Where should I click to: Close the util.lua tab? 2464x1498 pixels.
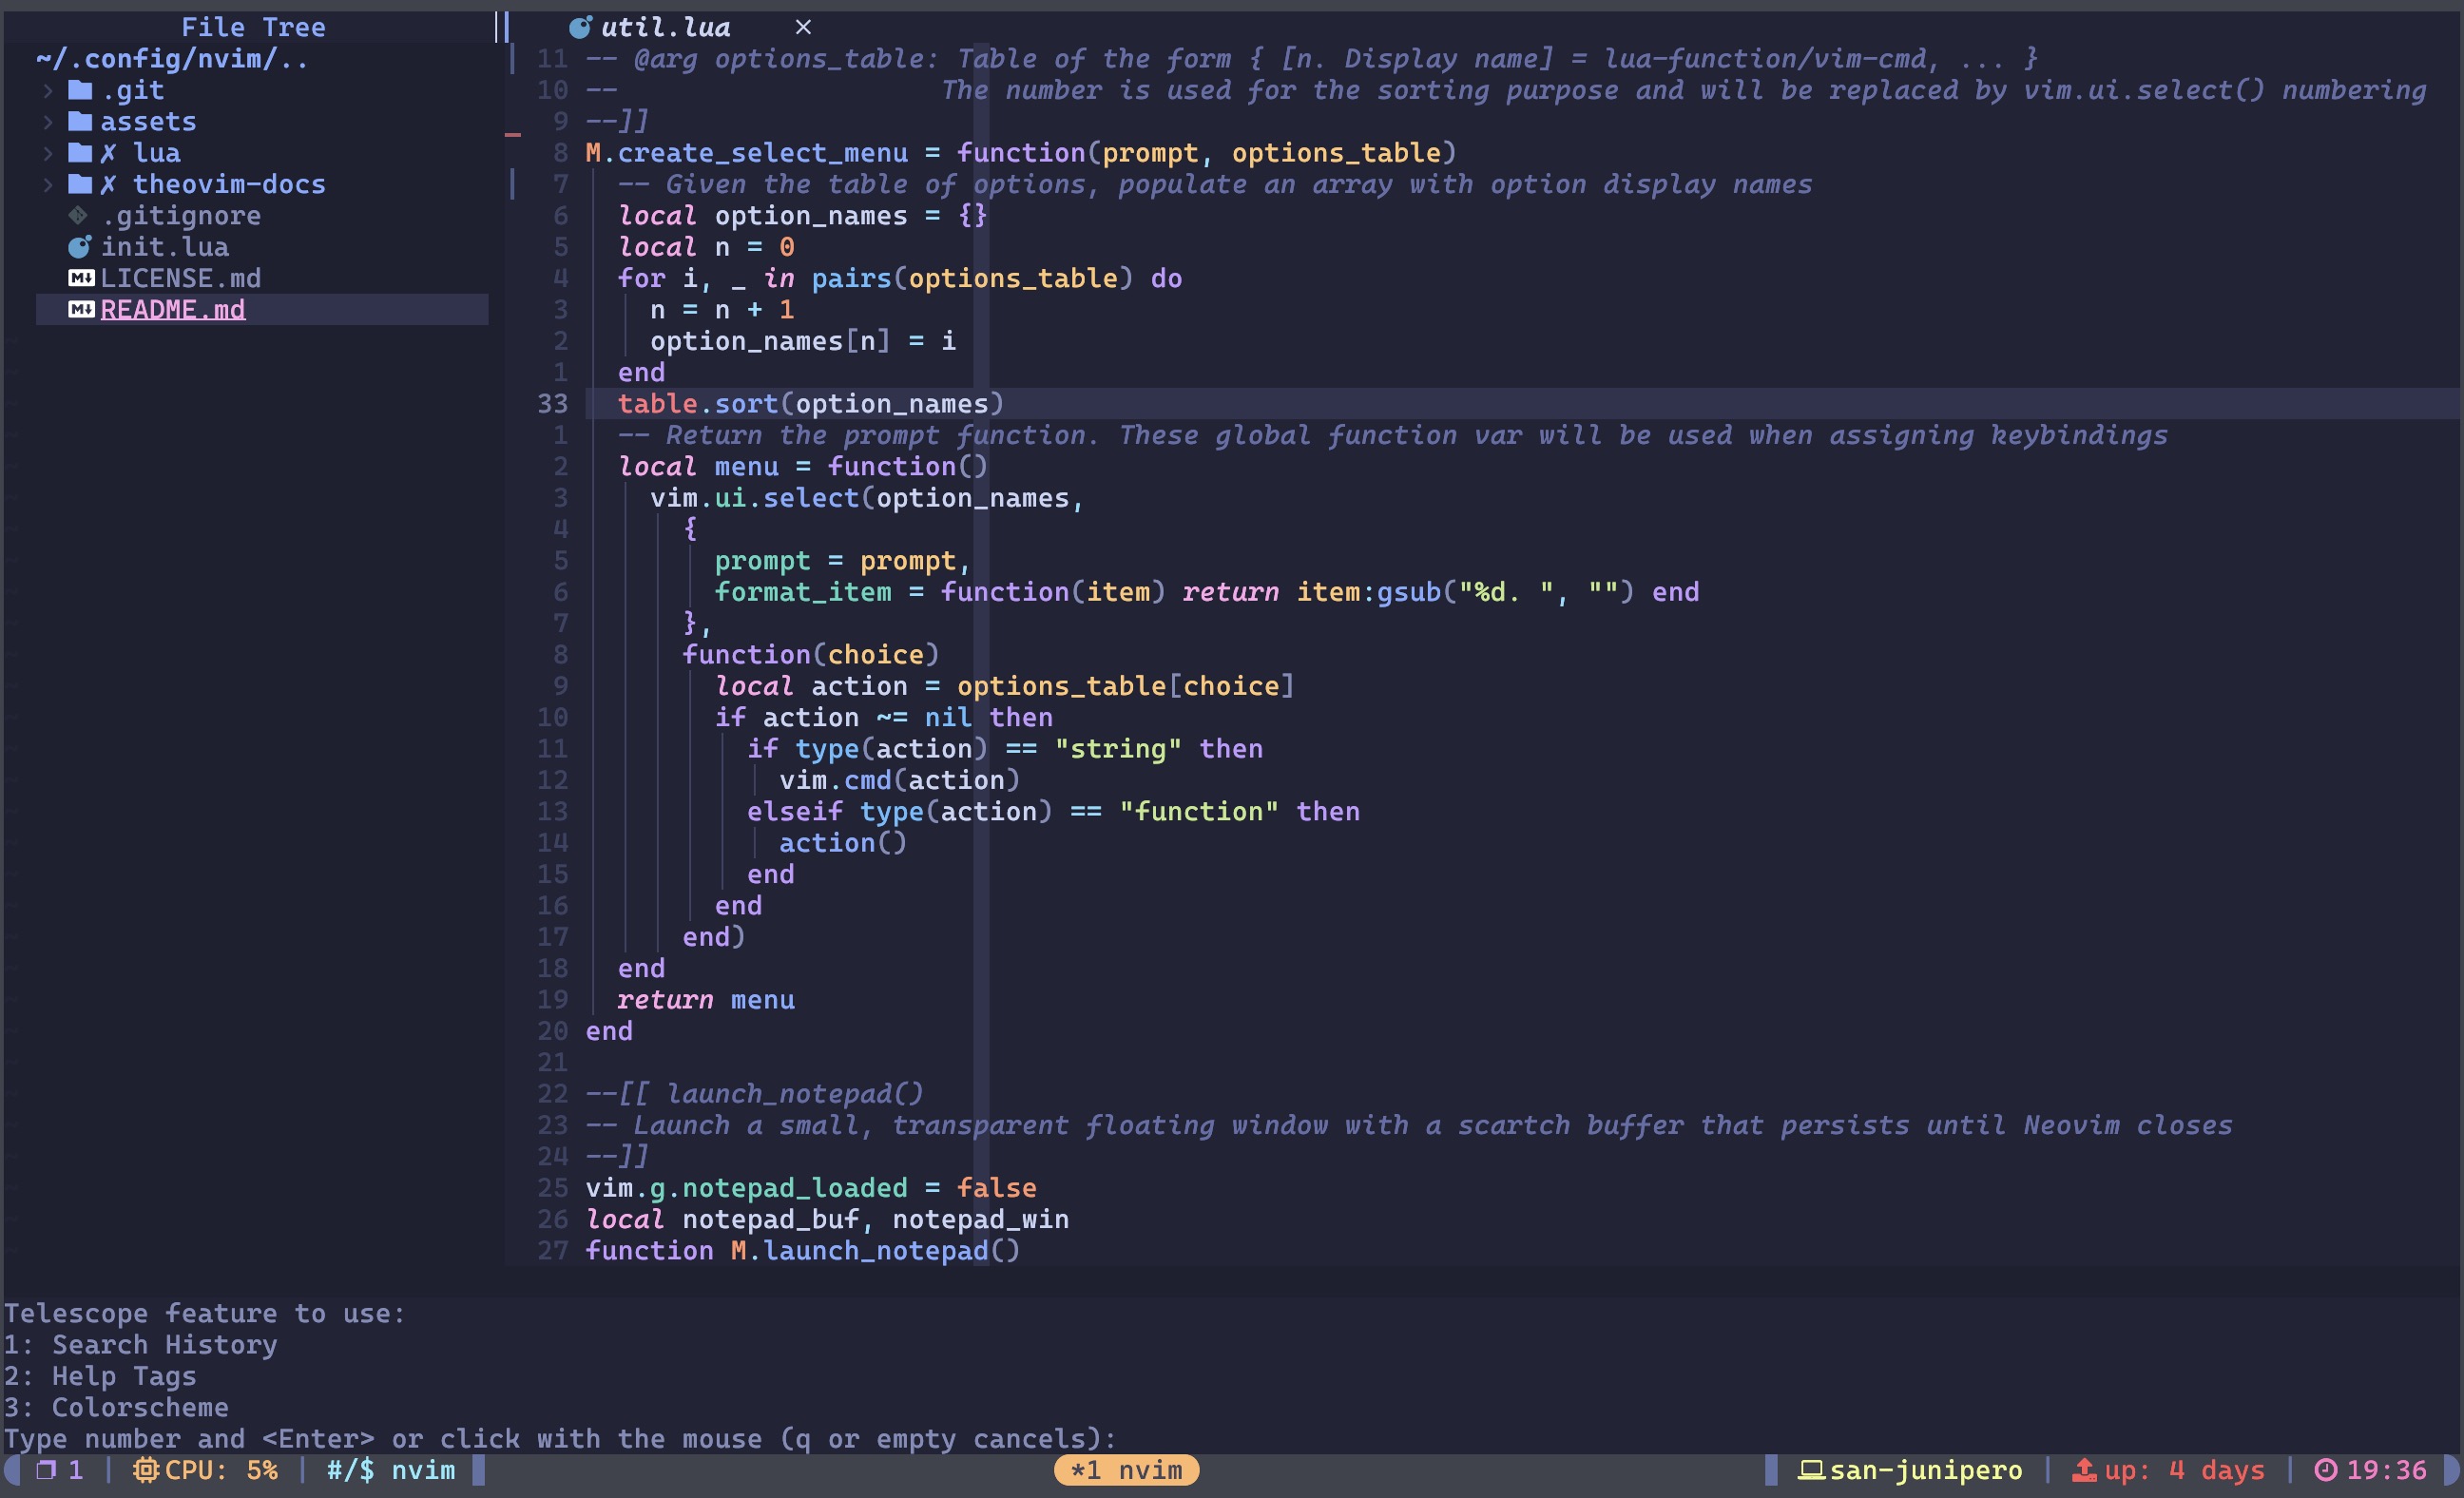803,27
